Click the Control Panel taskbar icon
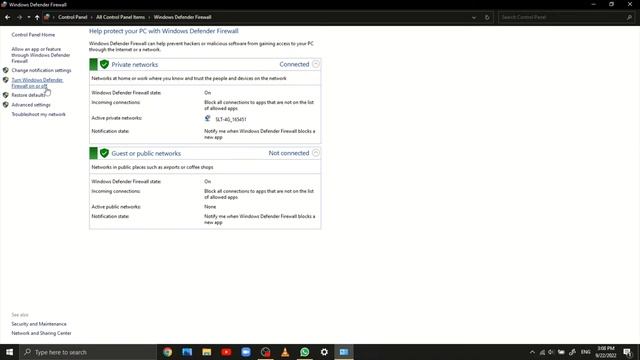 point(344,352)
